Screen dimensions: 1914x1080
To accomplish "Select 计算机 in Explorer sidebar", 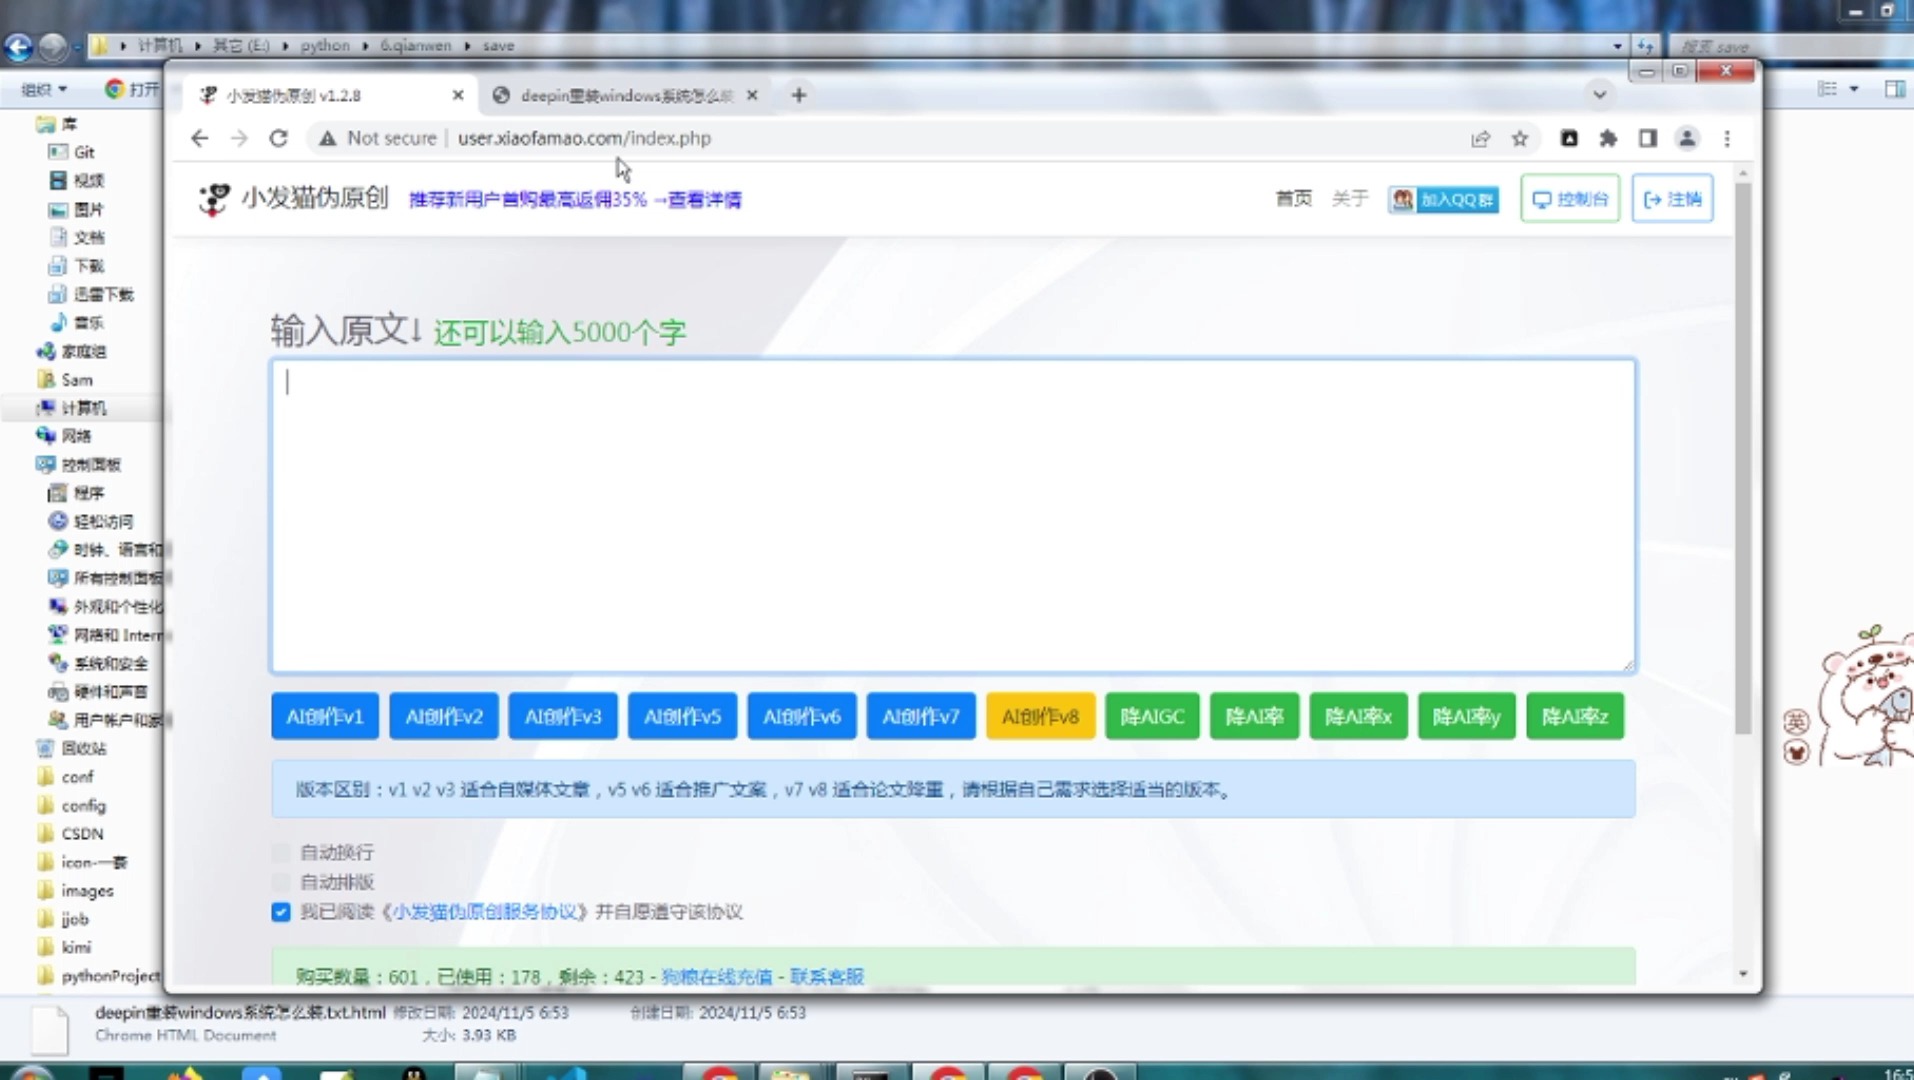I will pyautogui.click(x=84, y=408).
